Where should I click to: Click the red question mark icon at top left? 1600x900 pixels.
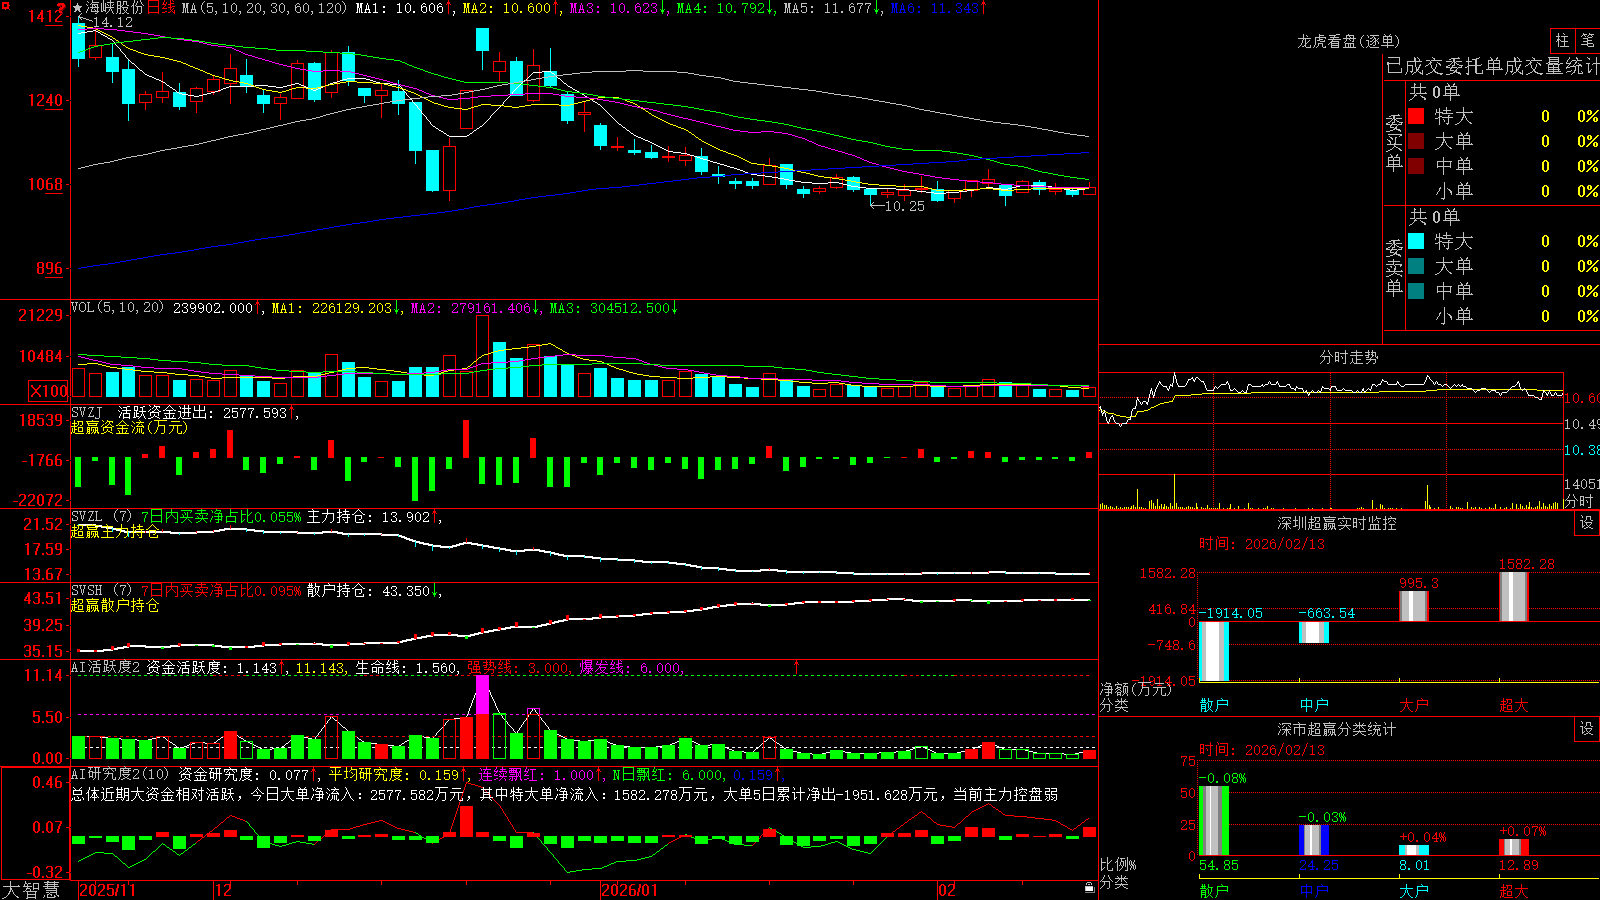click(61, 8)
